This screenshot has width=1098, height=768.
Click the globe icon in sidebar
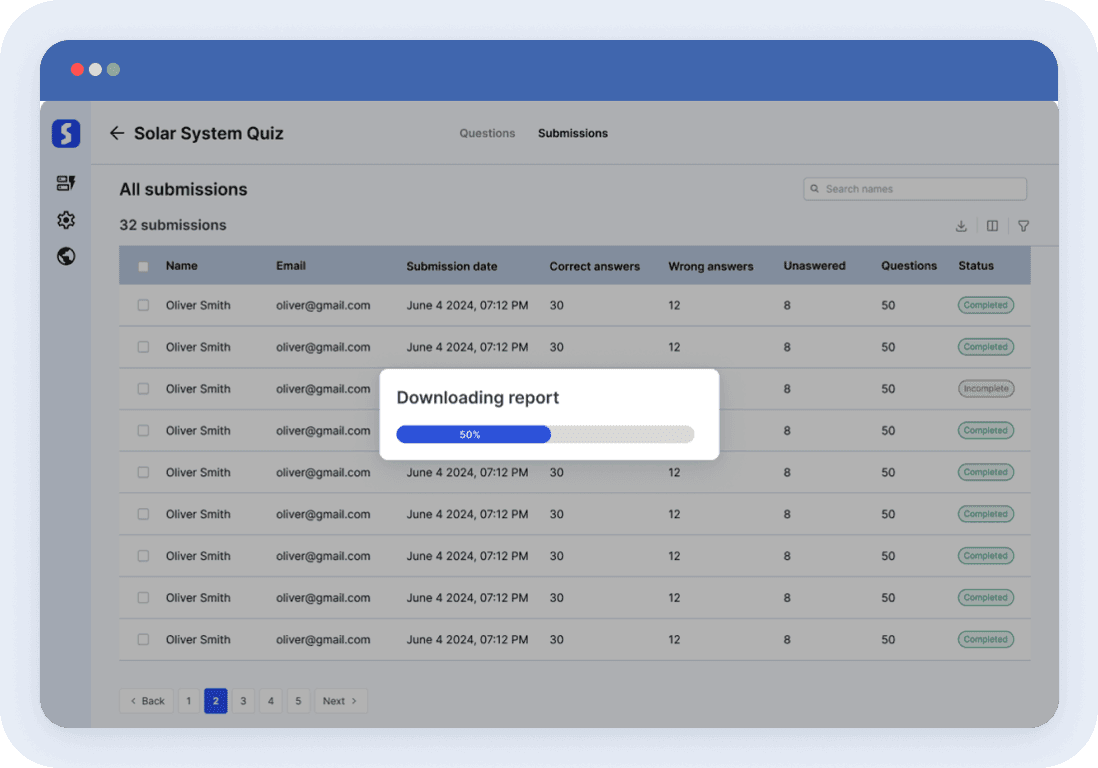(66, 256)
